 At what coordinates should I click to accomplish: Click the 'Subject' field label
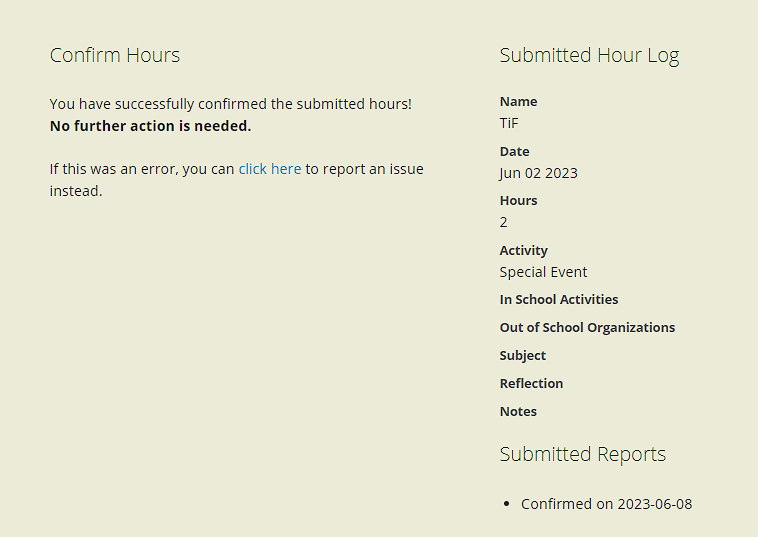coord(523,356)
